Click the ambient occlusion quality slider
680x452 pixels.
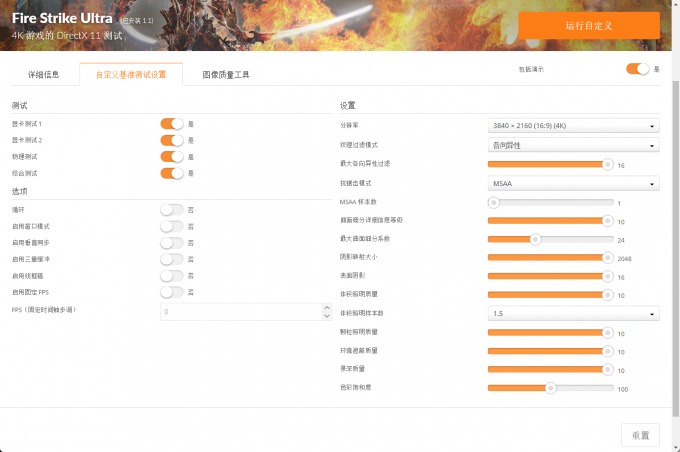(x=550, y=351)
